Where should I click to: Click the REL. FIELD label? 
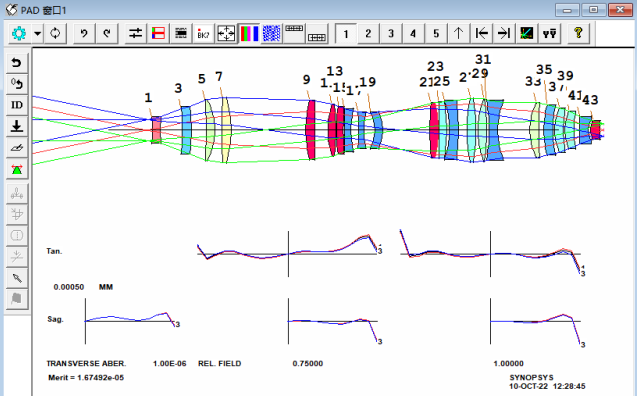219,364
